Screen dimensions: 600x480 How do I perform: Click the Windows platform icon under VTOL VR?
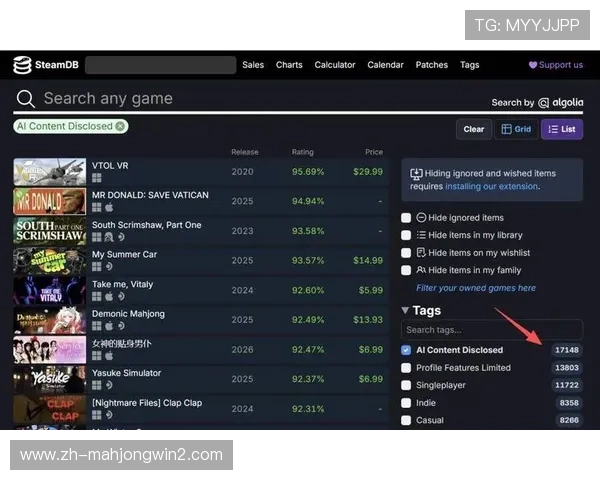click(97, 179)
